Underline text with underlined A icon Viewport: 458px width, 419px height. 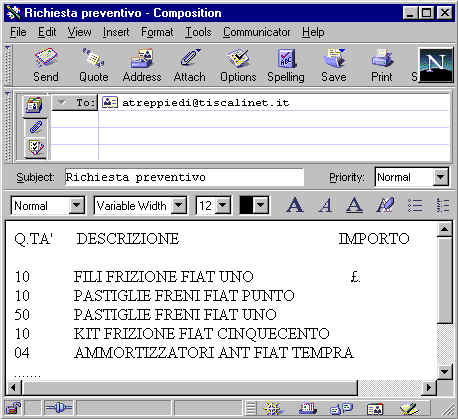pos(354,205)
